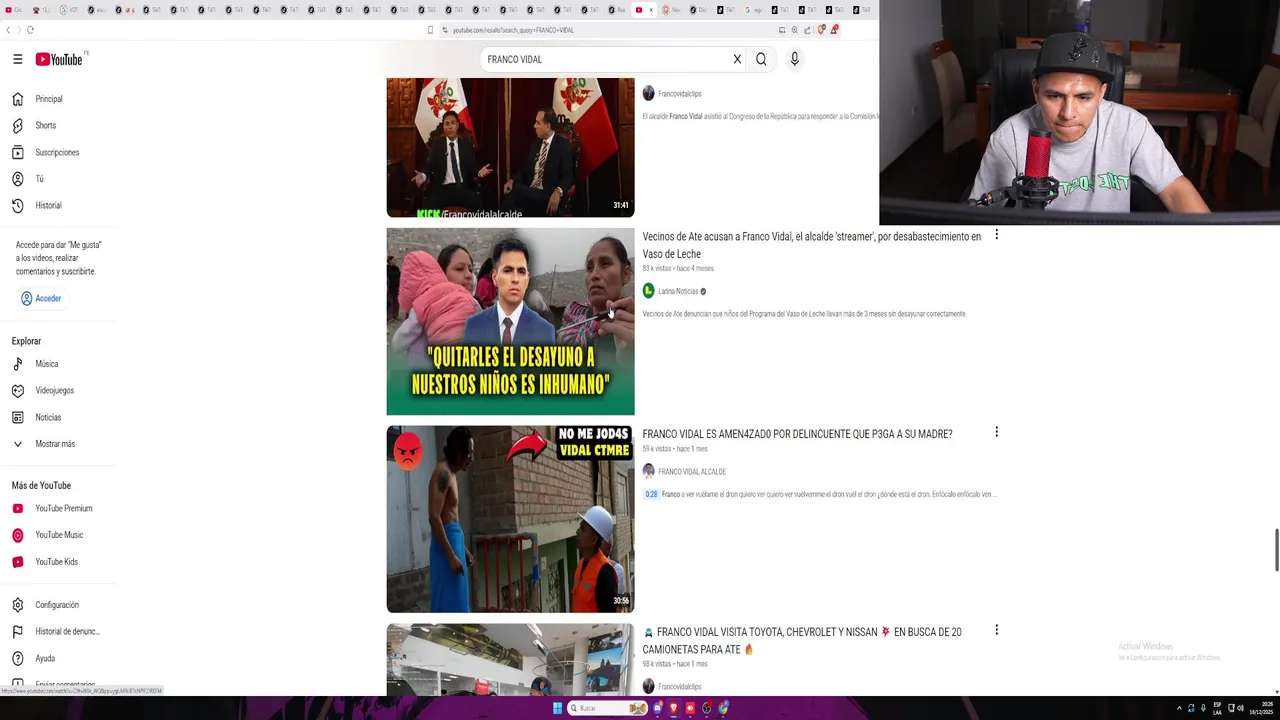
Task: Open the Congreso interview thumbnail, 31:41
Action: coord(510,148)
